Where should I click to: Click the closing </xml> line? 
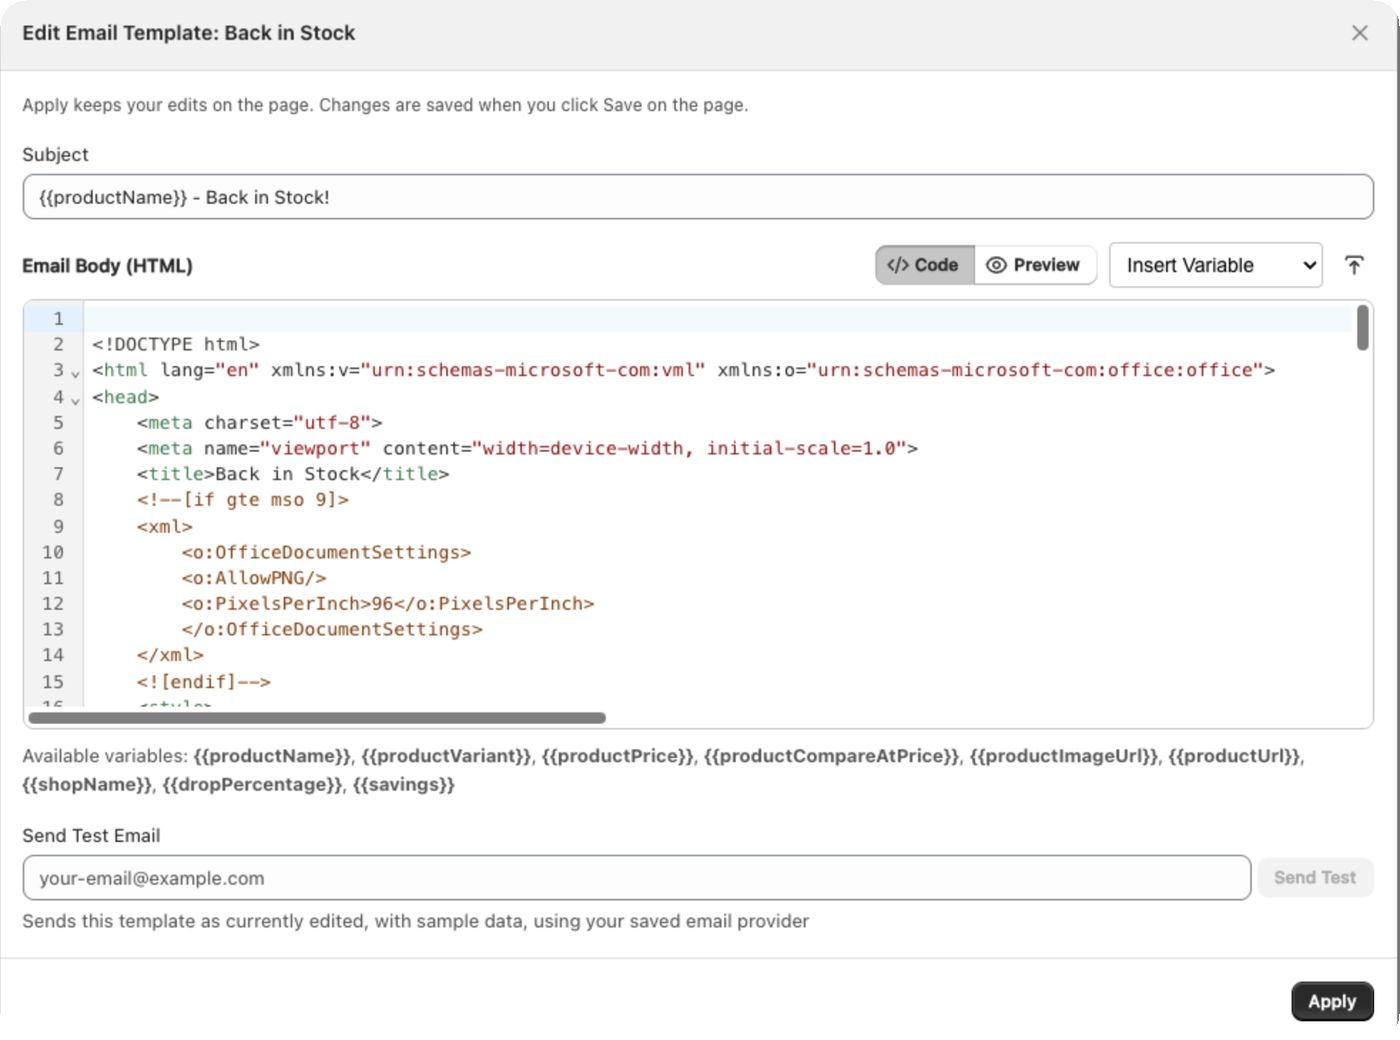point(170,655)
